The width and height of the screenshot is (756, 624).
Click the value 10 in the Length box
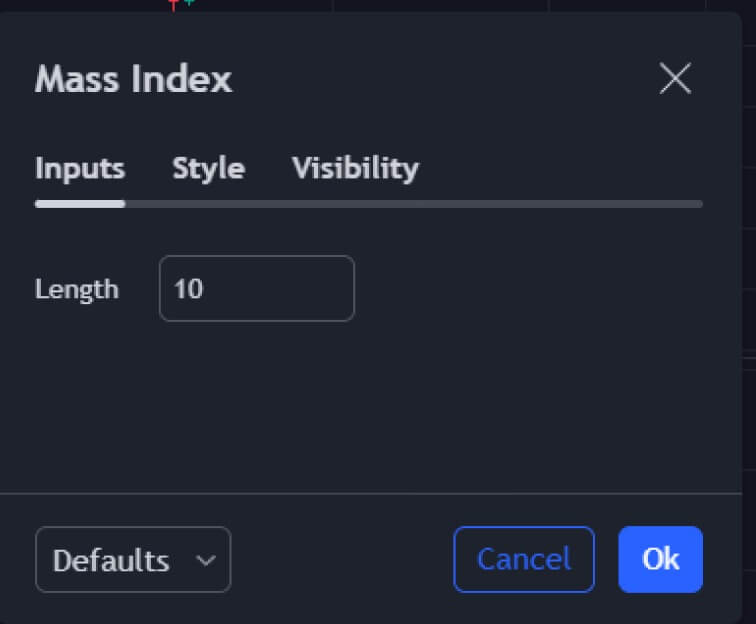point(188,290)
